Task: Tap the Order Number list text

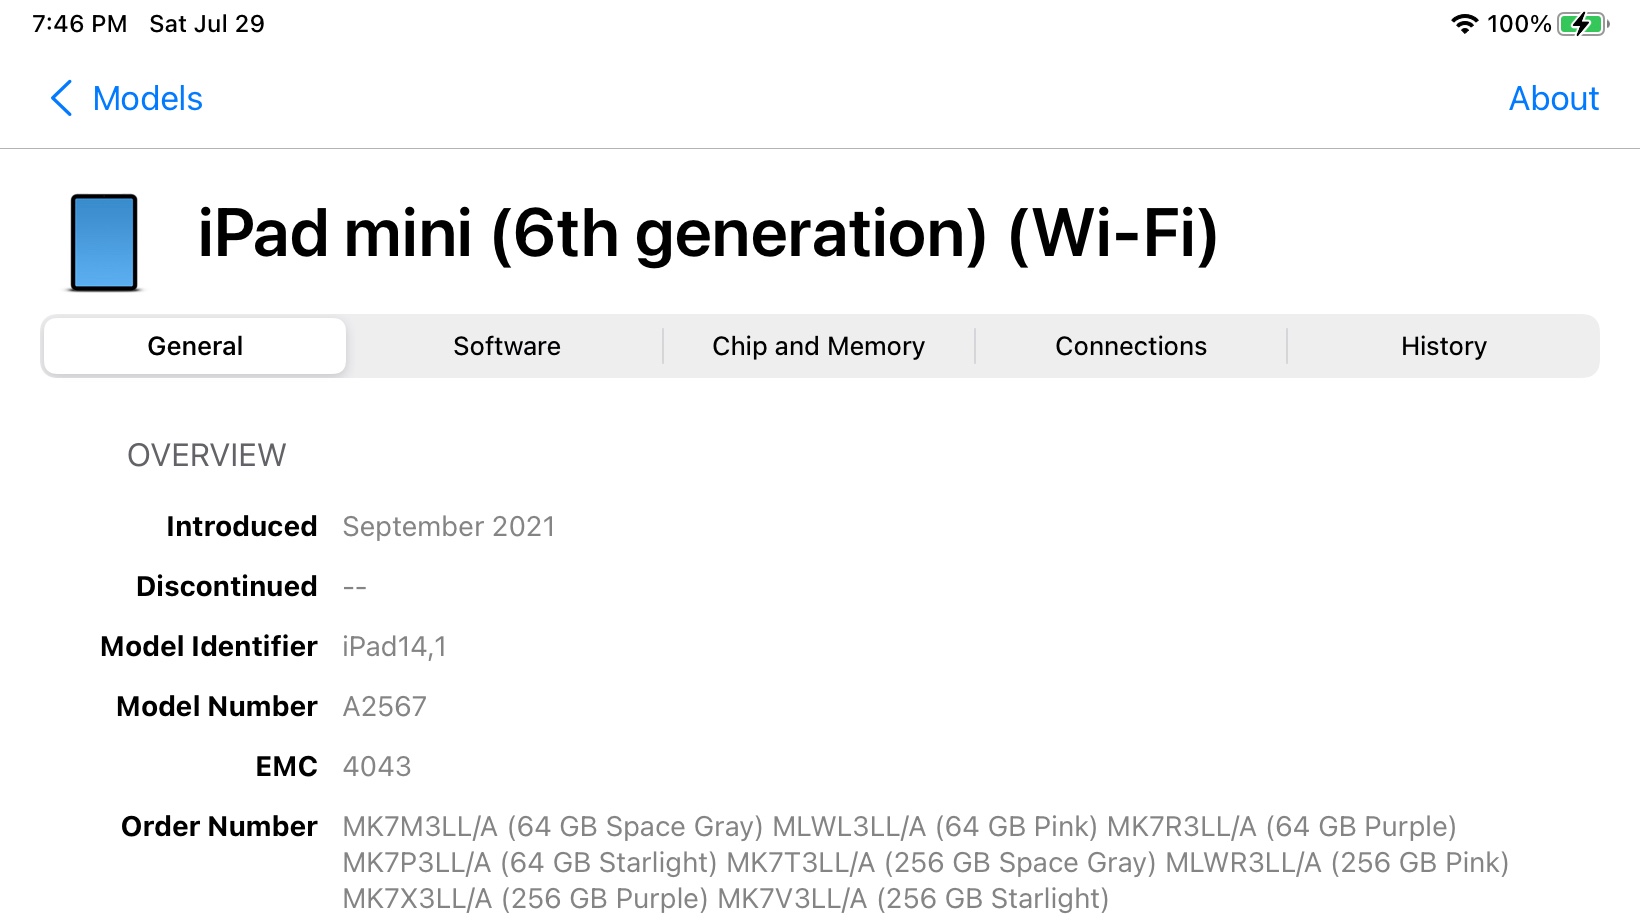Action: [x=924, y=862]
